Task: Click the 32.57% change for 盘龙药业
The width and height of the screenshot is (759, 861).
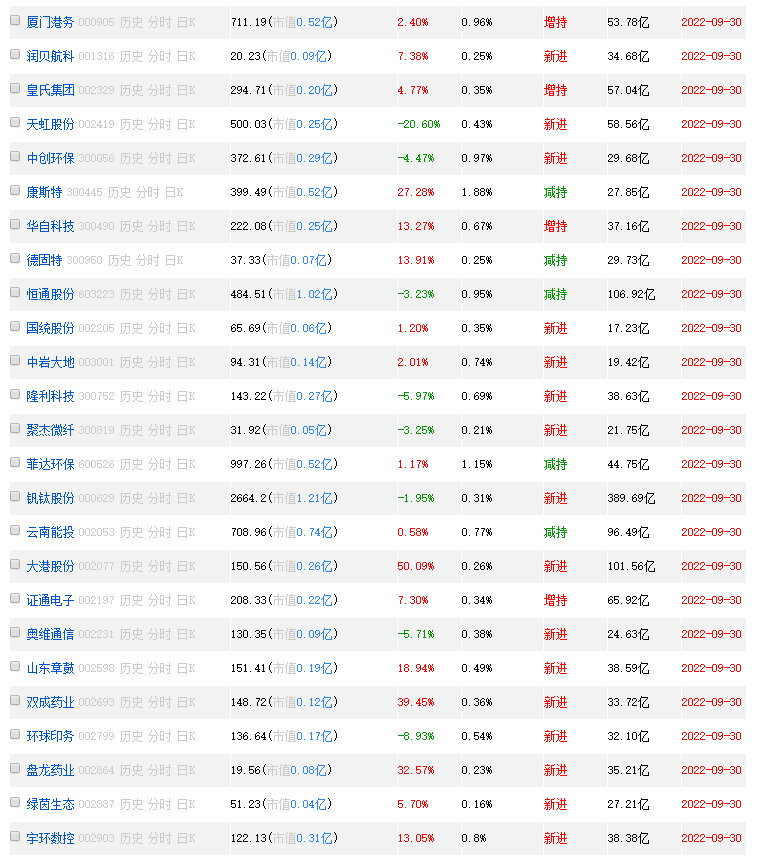Action: click(x=416, y=771)
